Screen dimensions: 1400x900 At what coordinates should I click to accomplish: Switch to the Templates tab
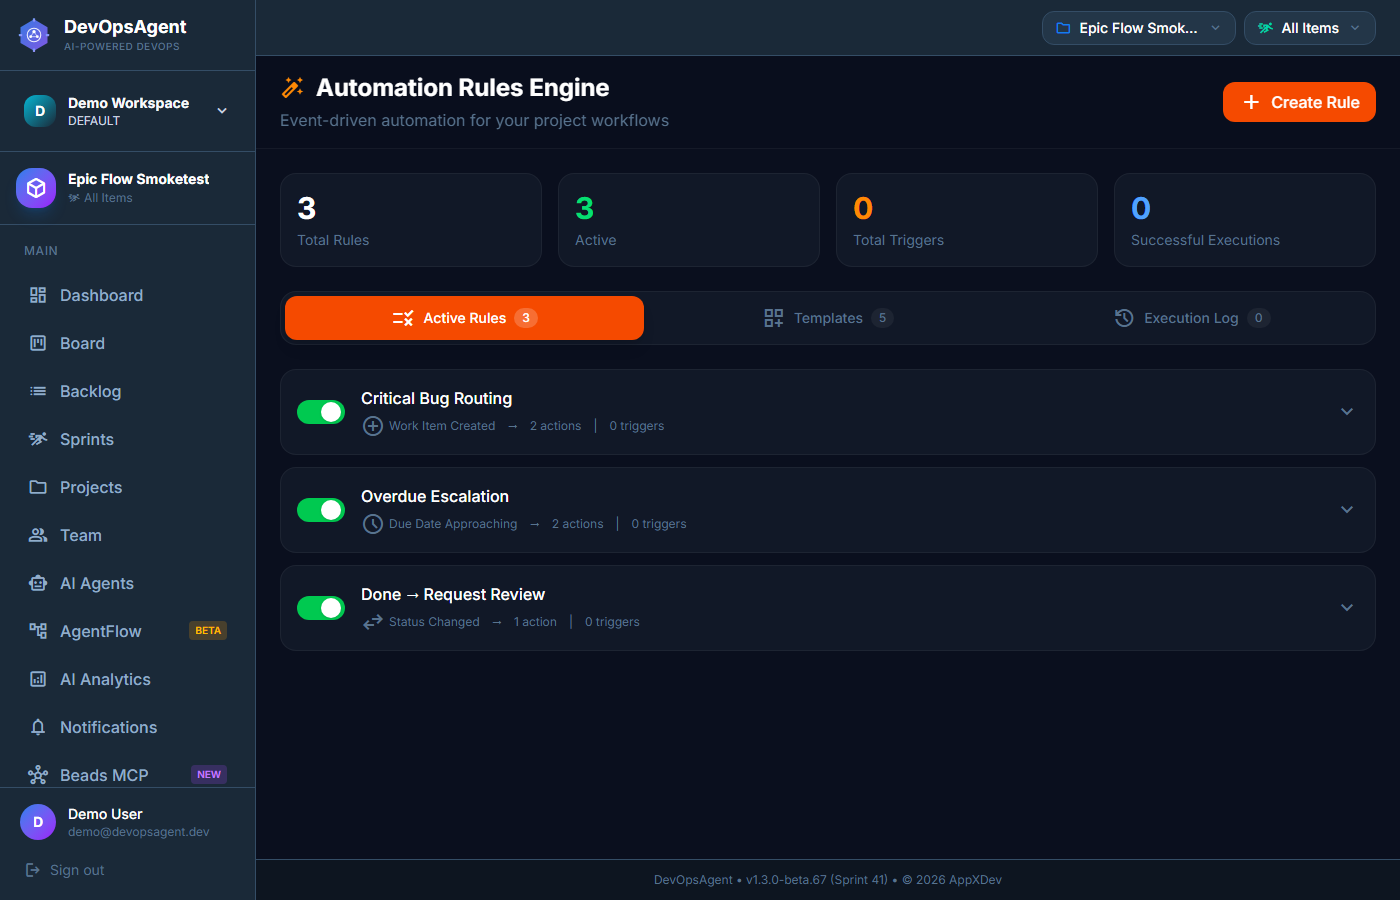[827, 318]
